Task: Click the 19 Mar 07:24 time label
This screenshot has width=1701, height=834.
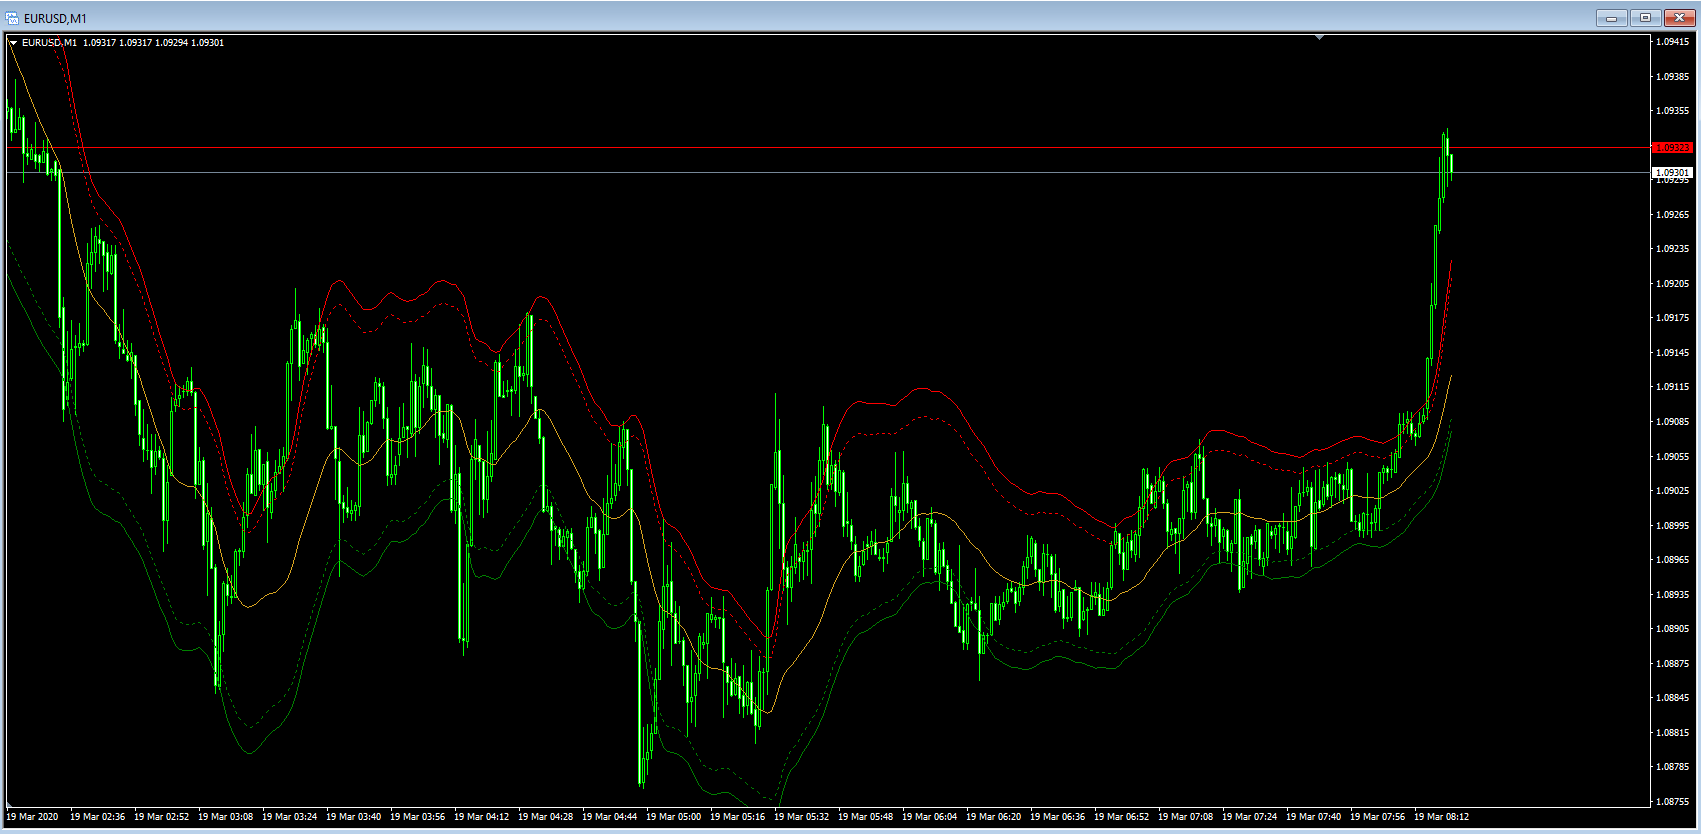Action: 1249,817
